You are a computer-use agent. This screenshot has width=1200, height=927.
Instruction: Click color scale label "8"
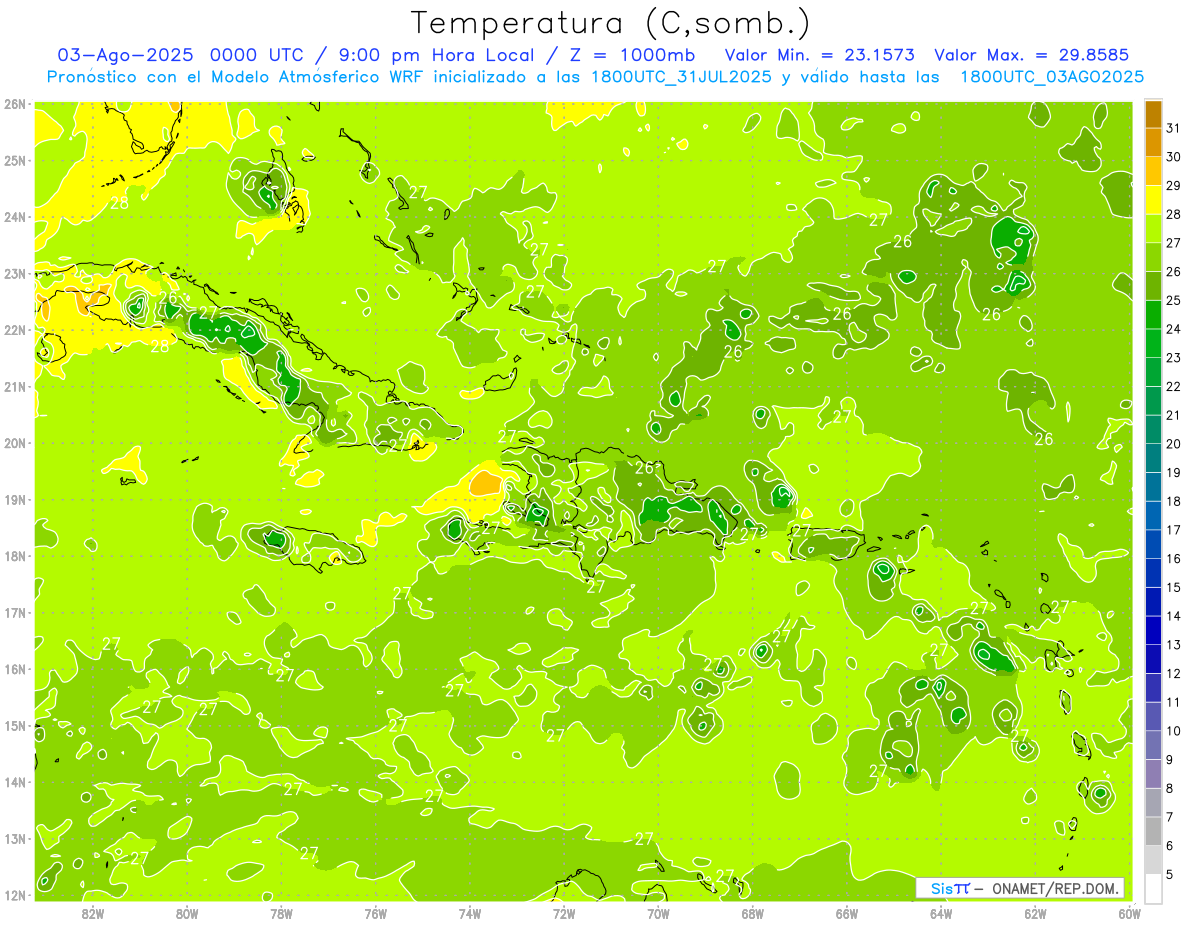click(x=1170, y=788)
